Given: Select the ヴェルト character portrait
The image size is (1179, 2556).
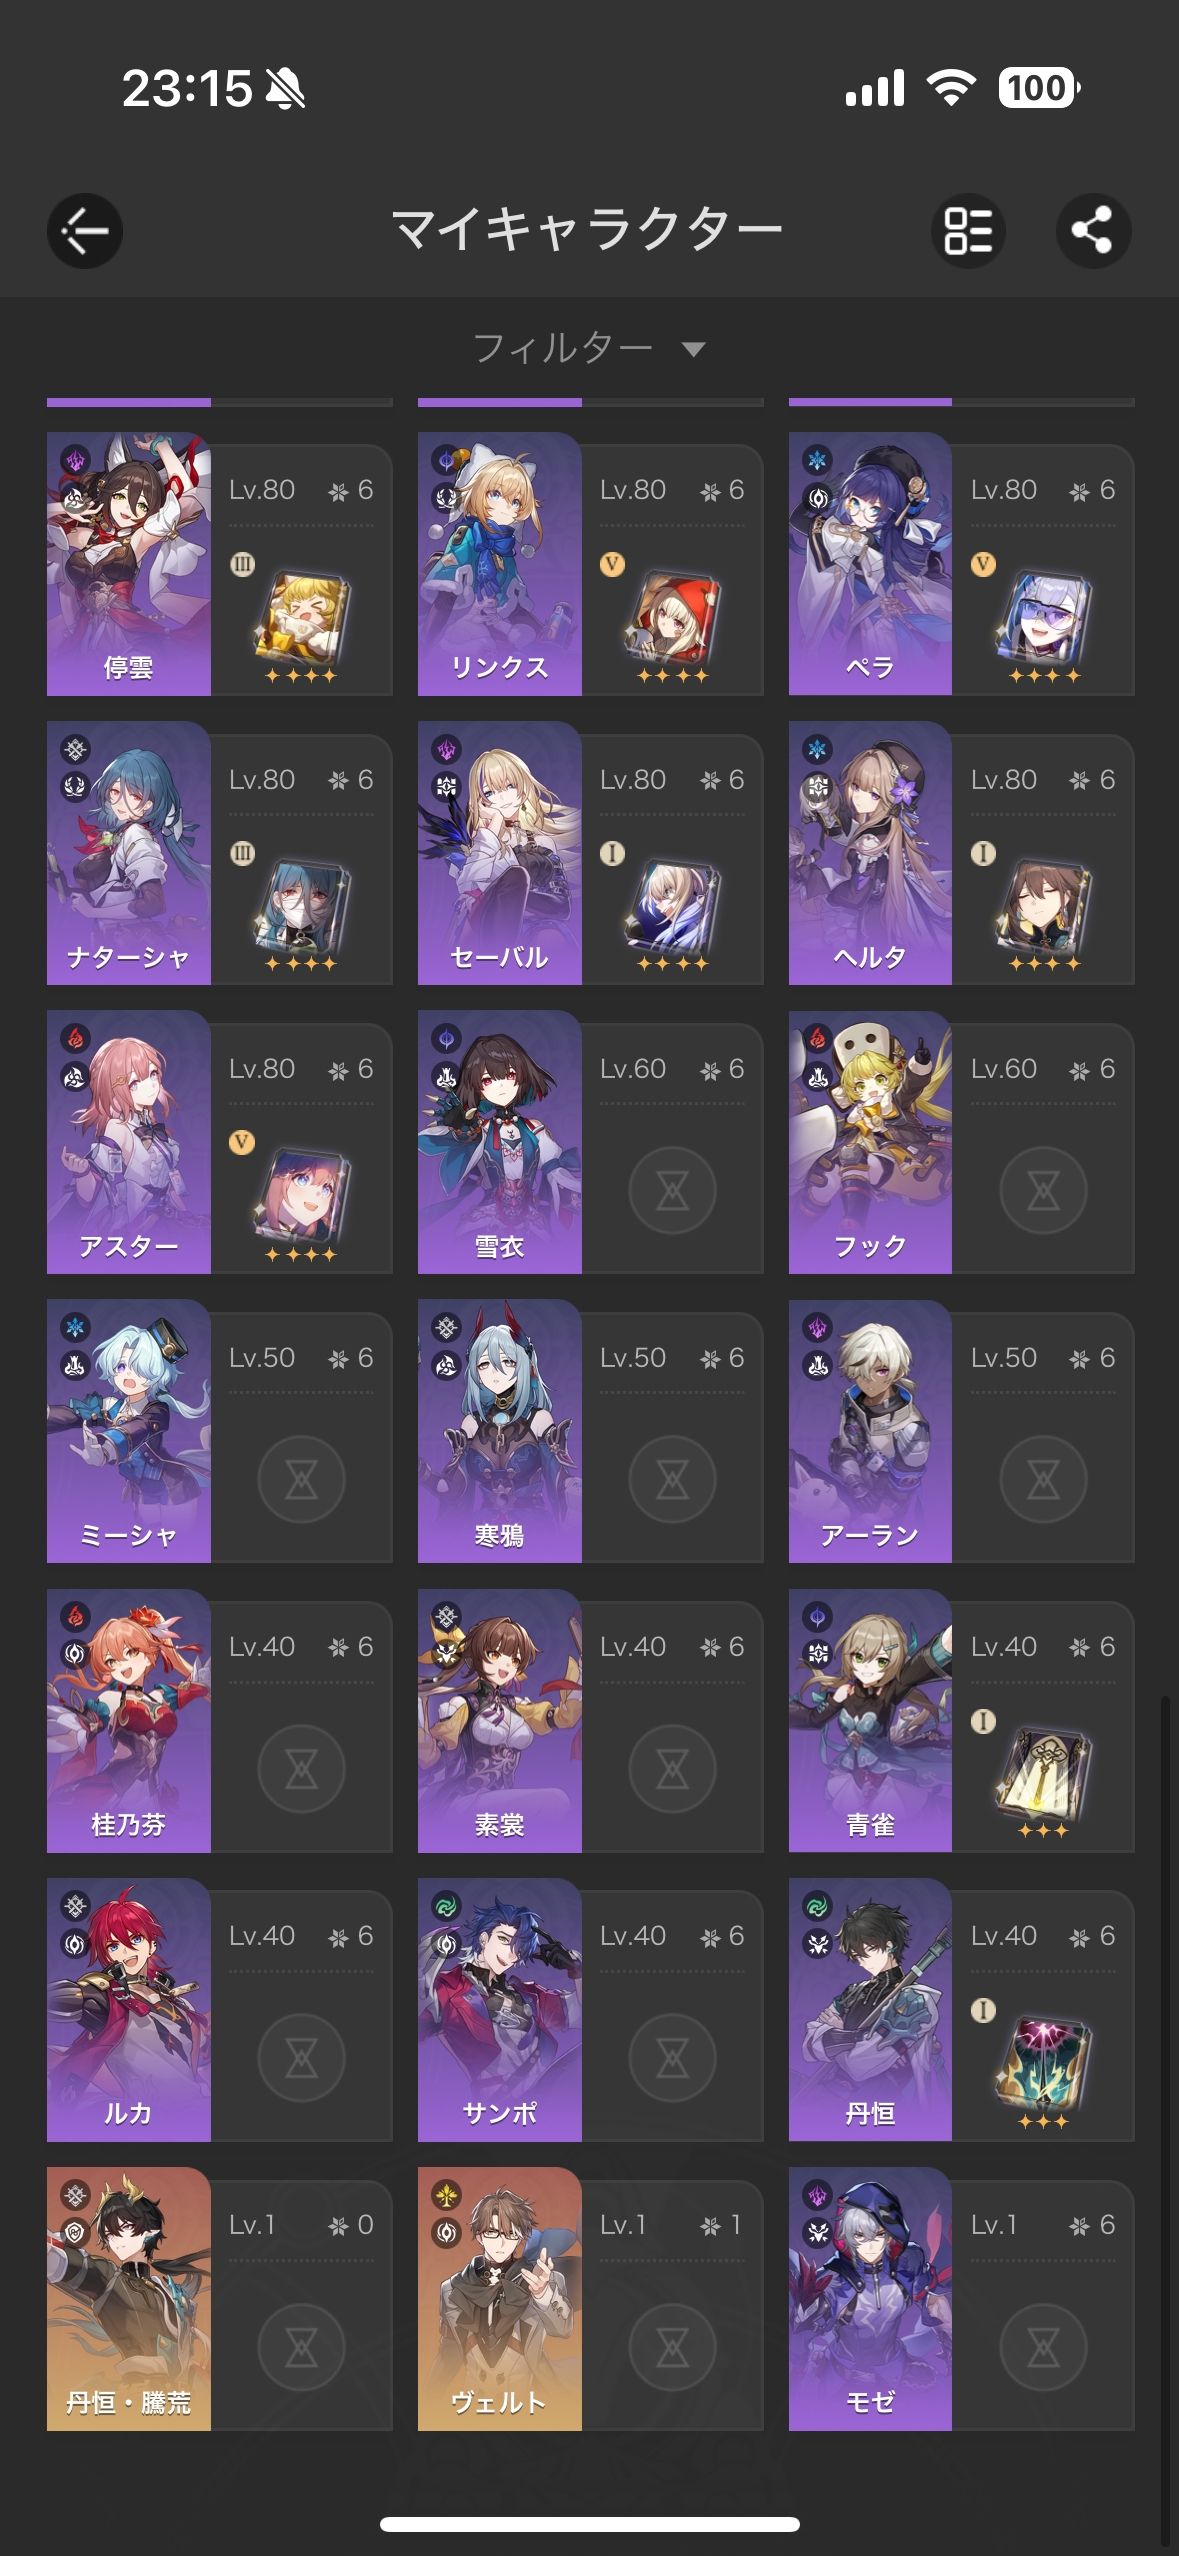Looking at the screenshot, I should pyautogui.click(x=500, y=2299).
